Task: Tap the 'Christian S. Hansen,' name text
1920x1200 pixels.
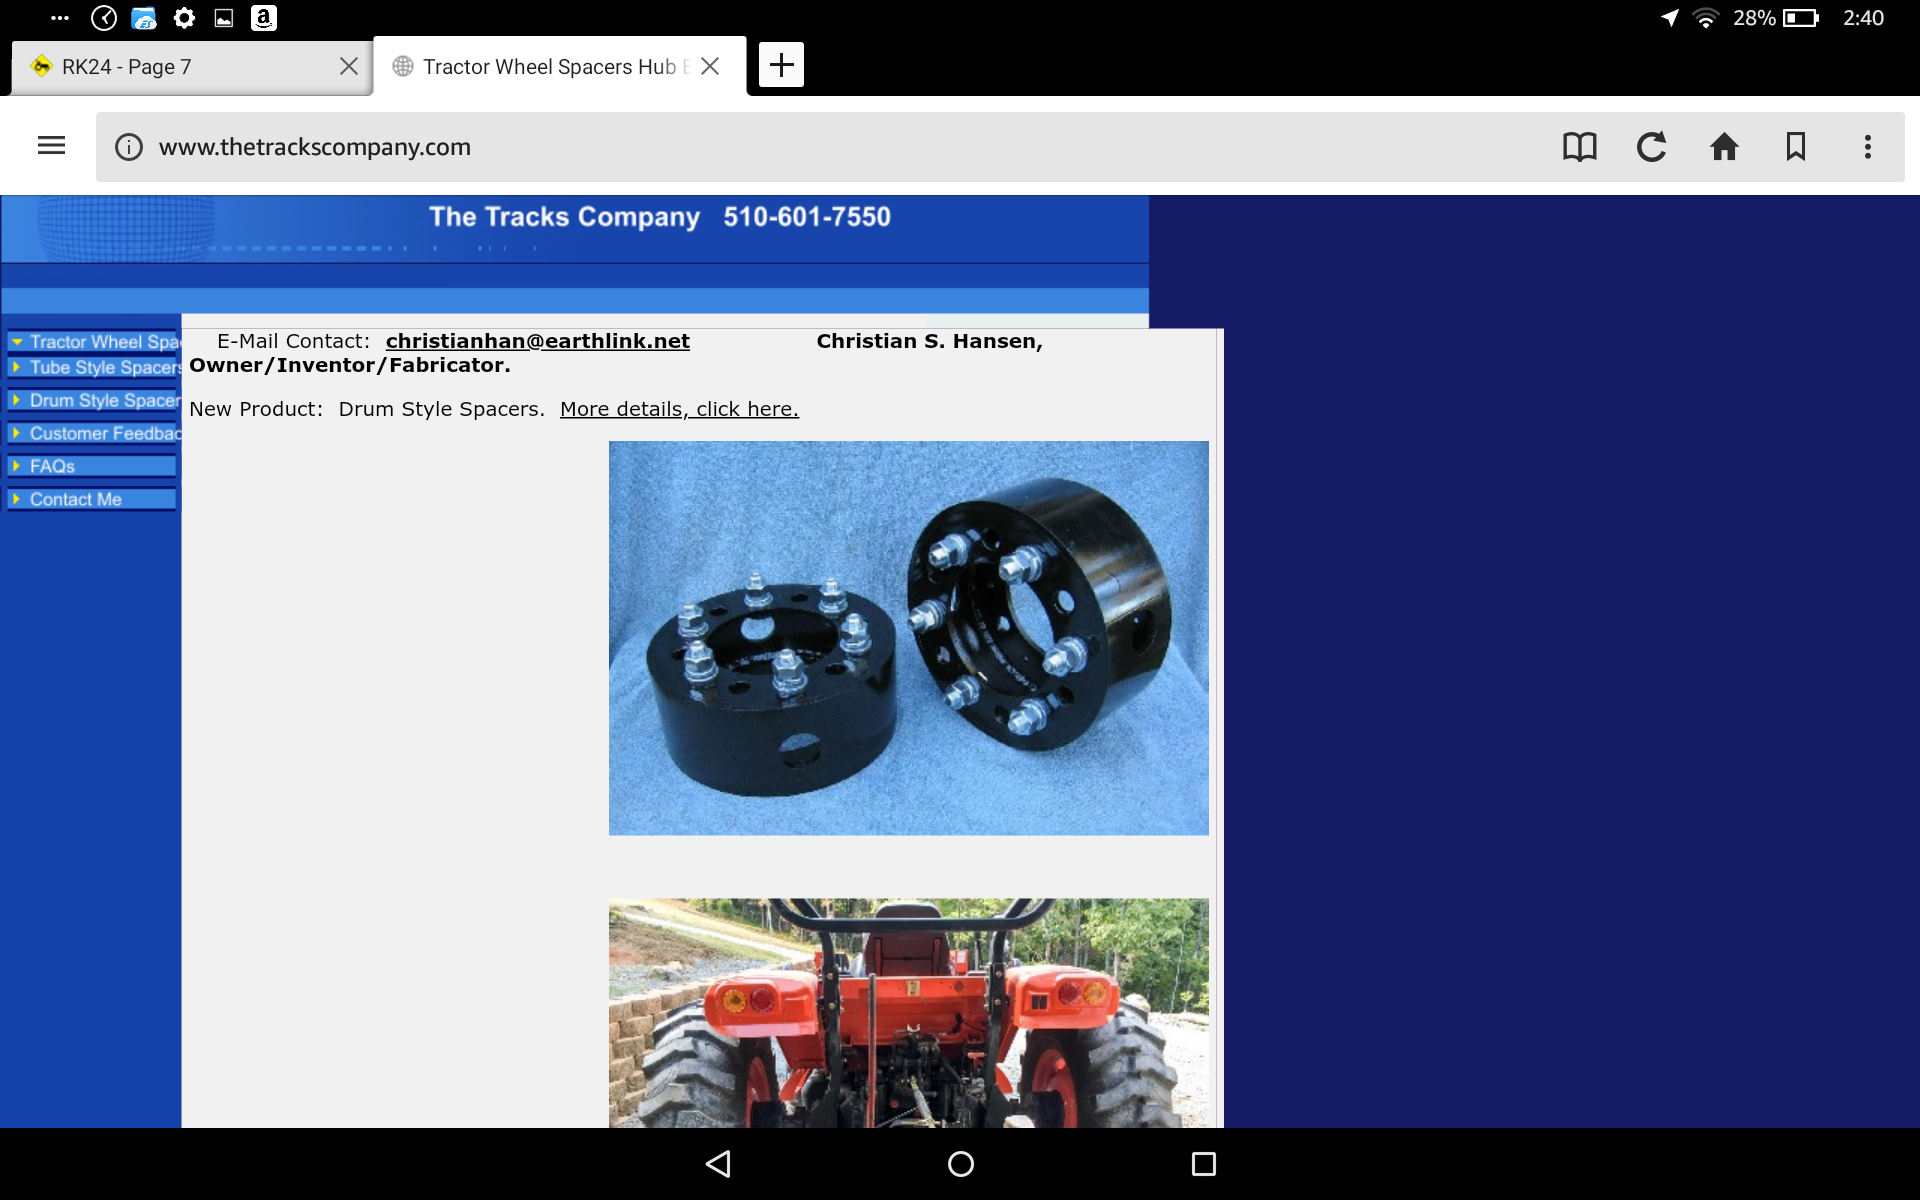Action: click(x=929, y=341)
